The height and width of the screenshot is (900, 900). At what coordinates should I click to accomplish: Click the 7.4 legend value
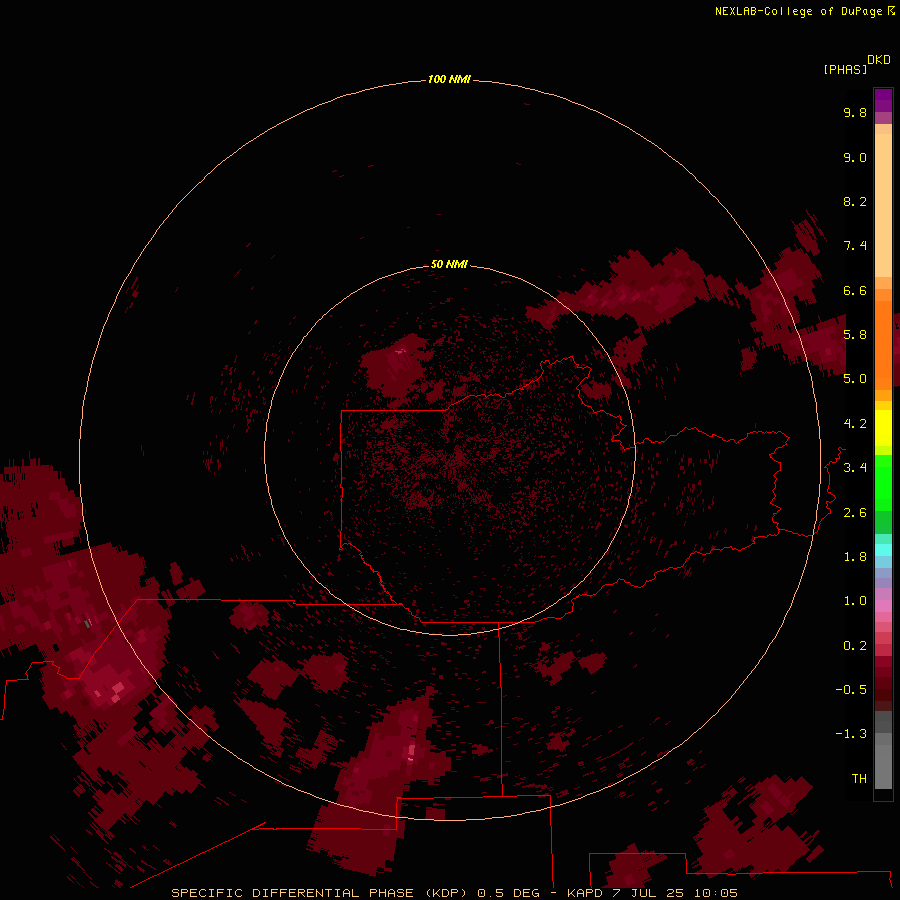pyautogui.click(x=855, y=246)
